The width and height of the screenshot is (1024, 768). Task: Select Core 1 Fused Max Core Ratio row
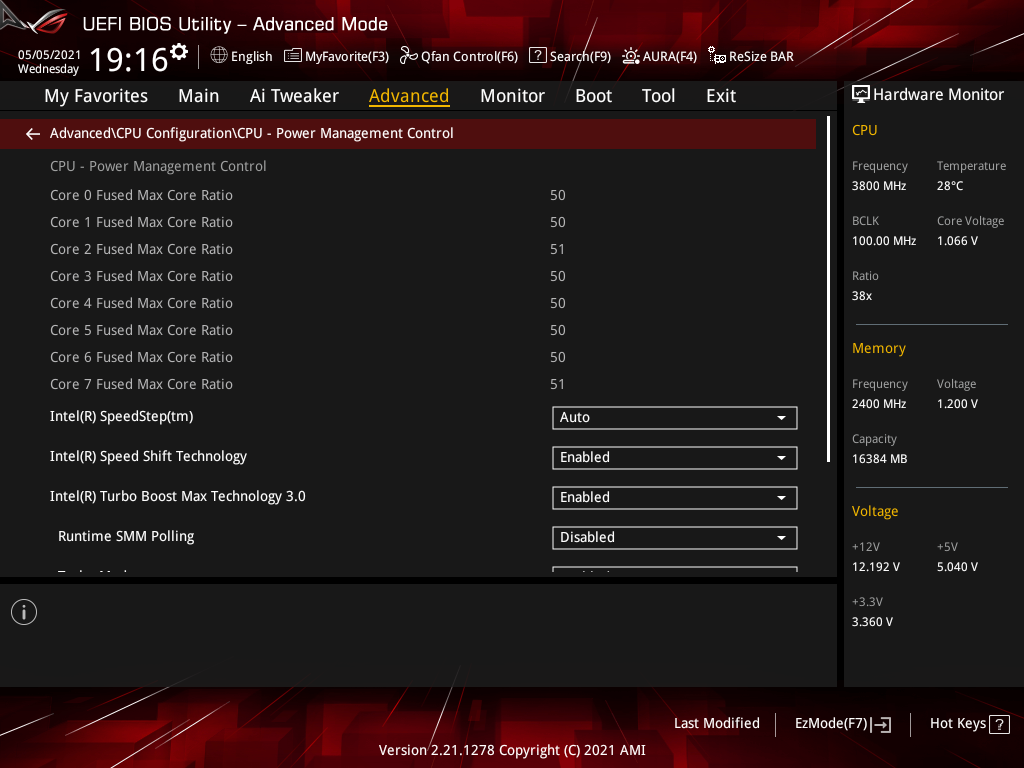[x=408, y=222]
